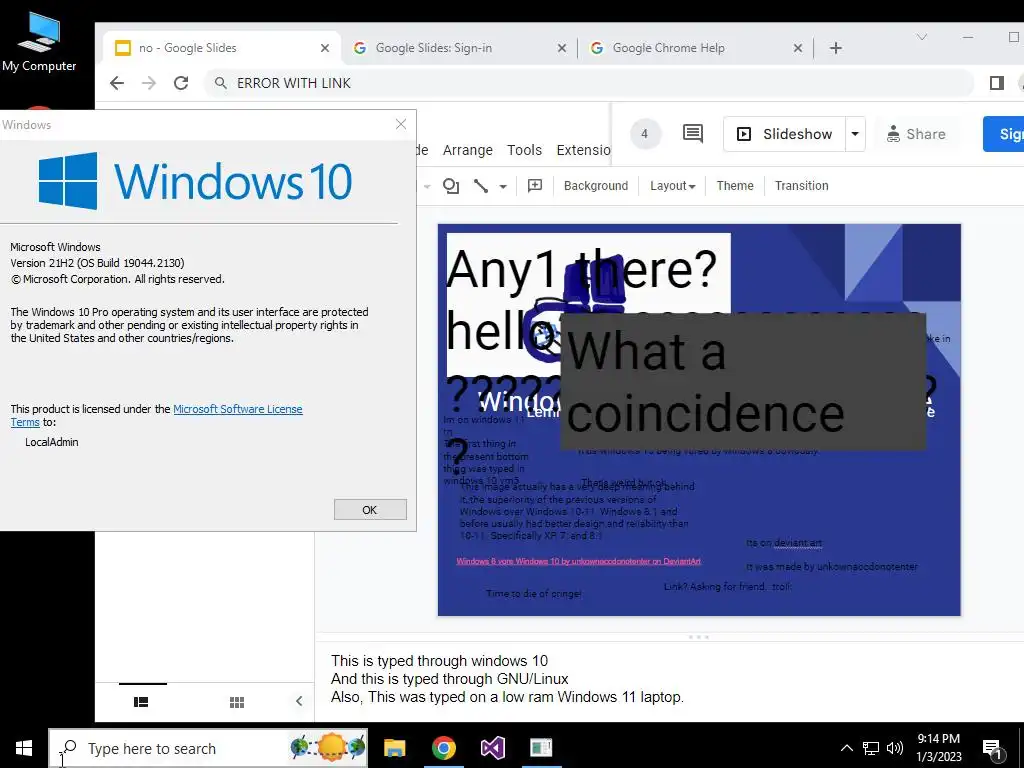Click the Chrome icon in the taskbar
Viewport: 1024px width, 768px height.
pos(443,748)
